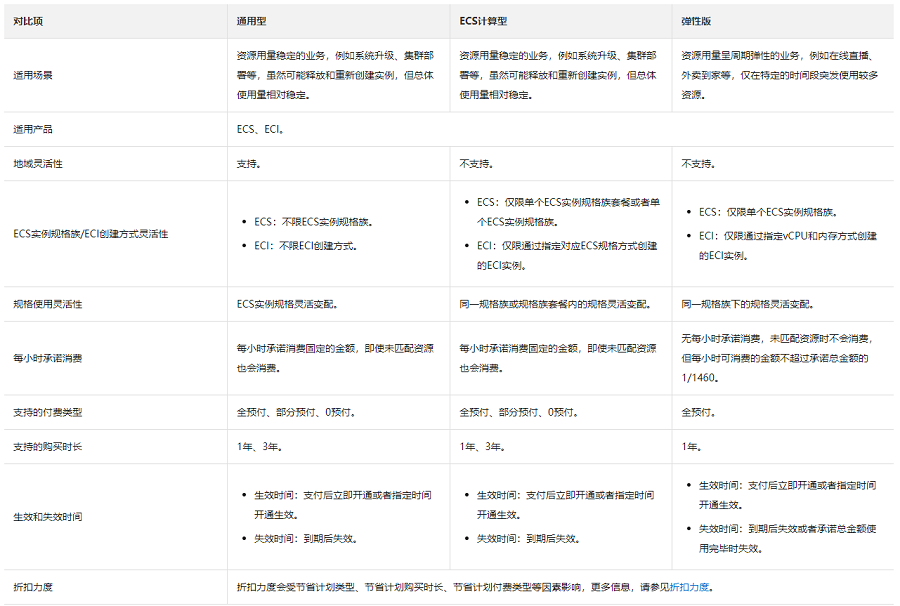This screenshot has height=606, width=900.
Task: Click the 适用场景 row label
Action: [33, 75]
